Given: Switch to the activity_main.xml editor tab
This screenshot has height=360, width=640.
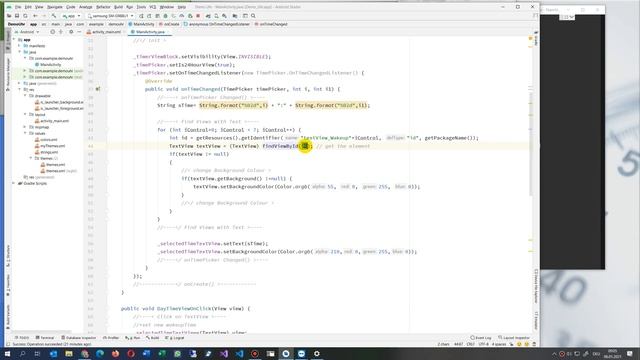Looking at the screenshot, I should (106, 32).
